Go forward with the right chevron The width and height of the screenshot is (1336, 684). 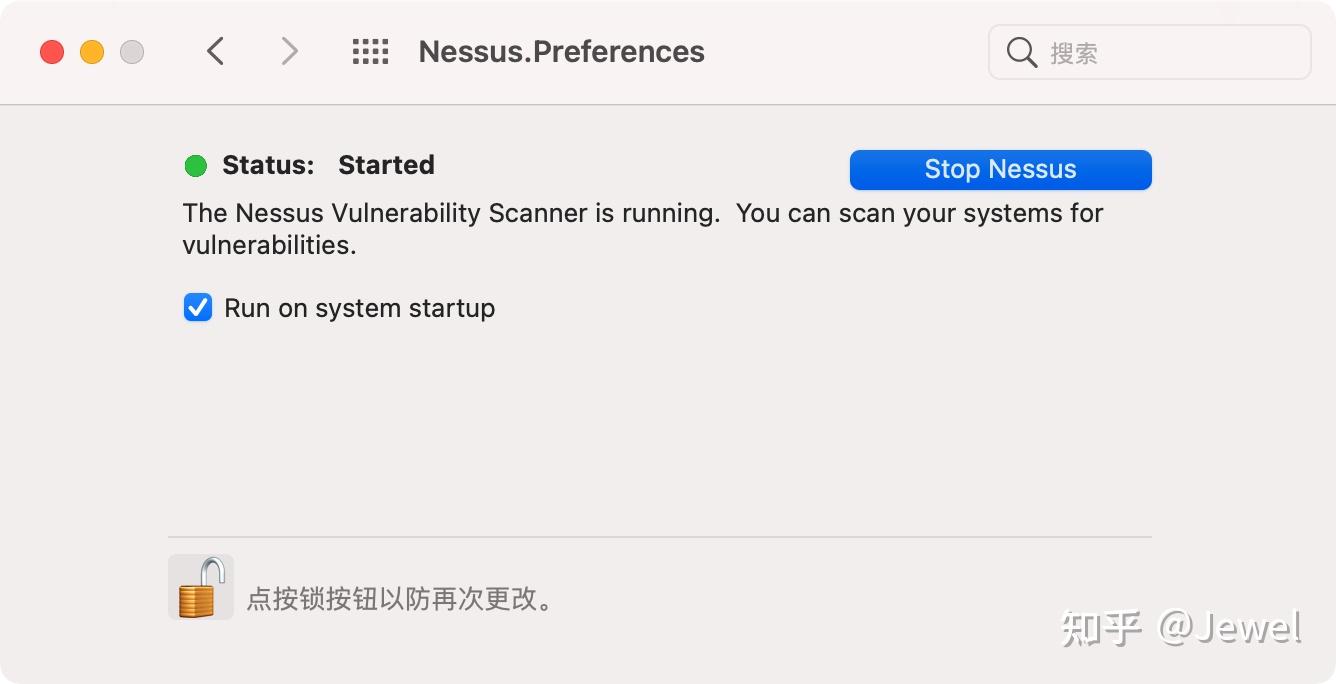(289, 51)
